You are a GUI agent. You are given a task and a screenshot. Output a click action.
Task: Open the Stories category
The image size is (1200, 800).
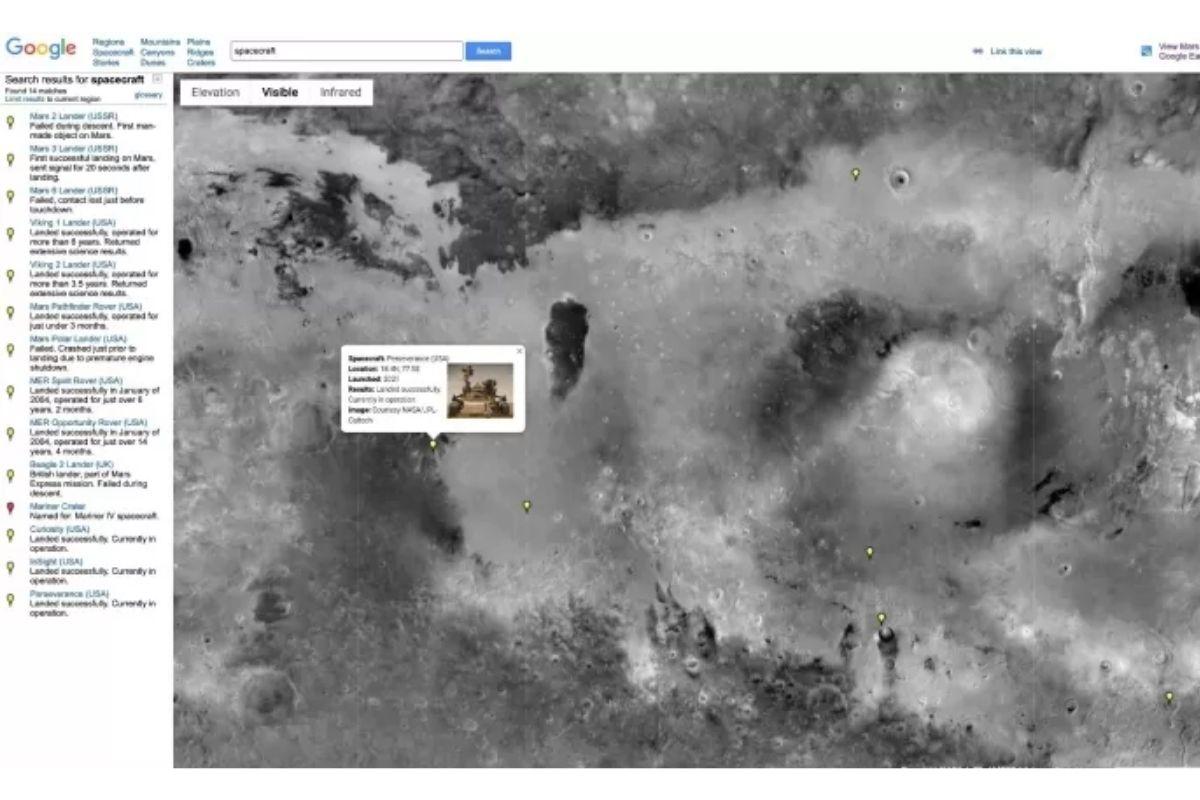click(106, 62)
